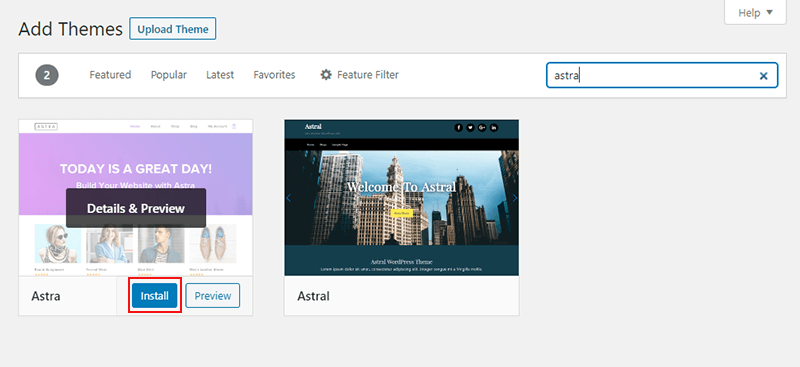
Task: Click the Google Plus icon in Astral preview
Action: coord(482,128)
